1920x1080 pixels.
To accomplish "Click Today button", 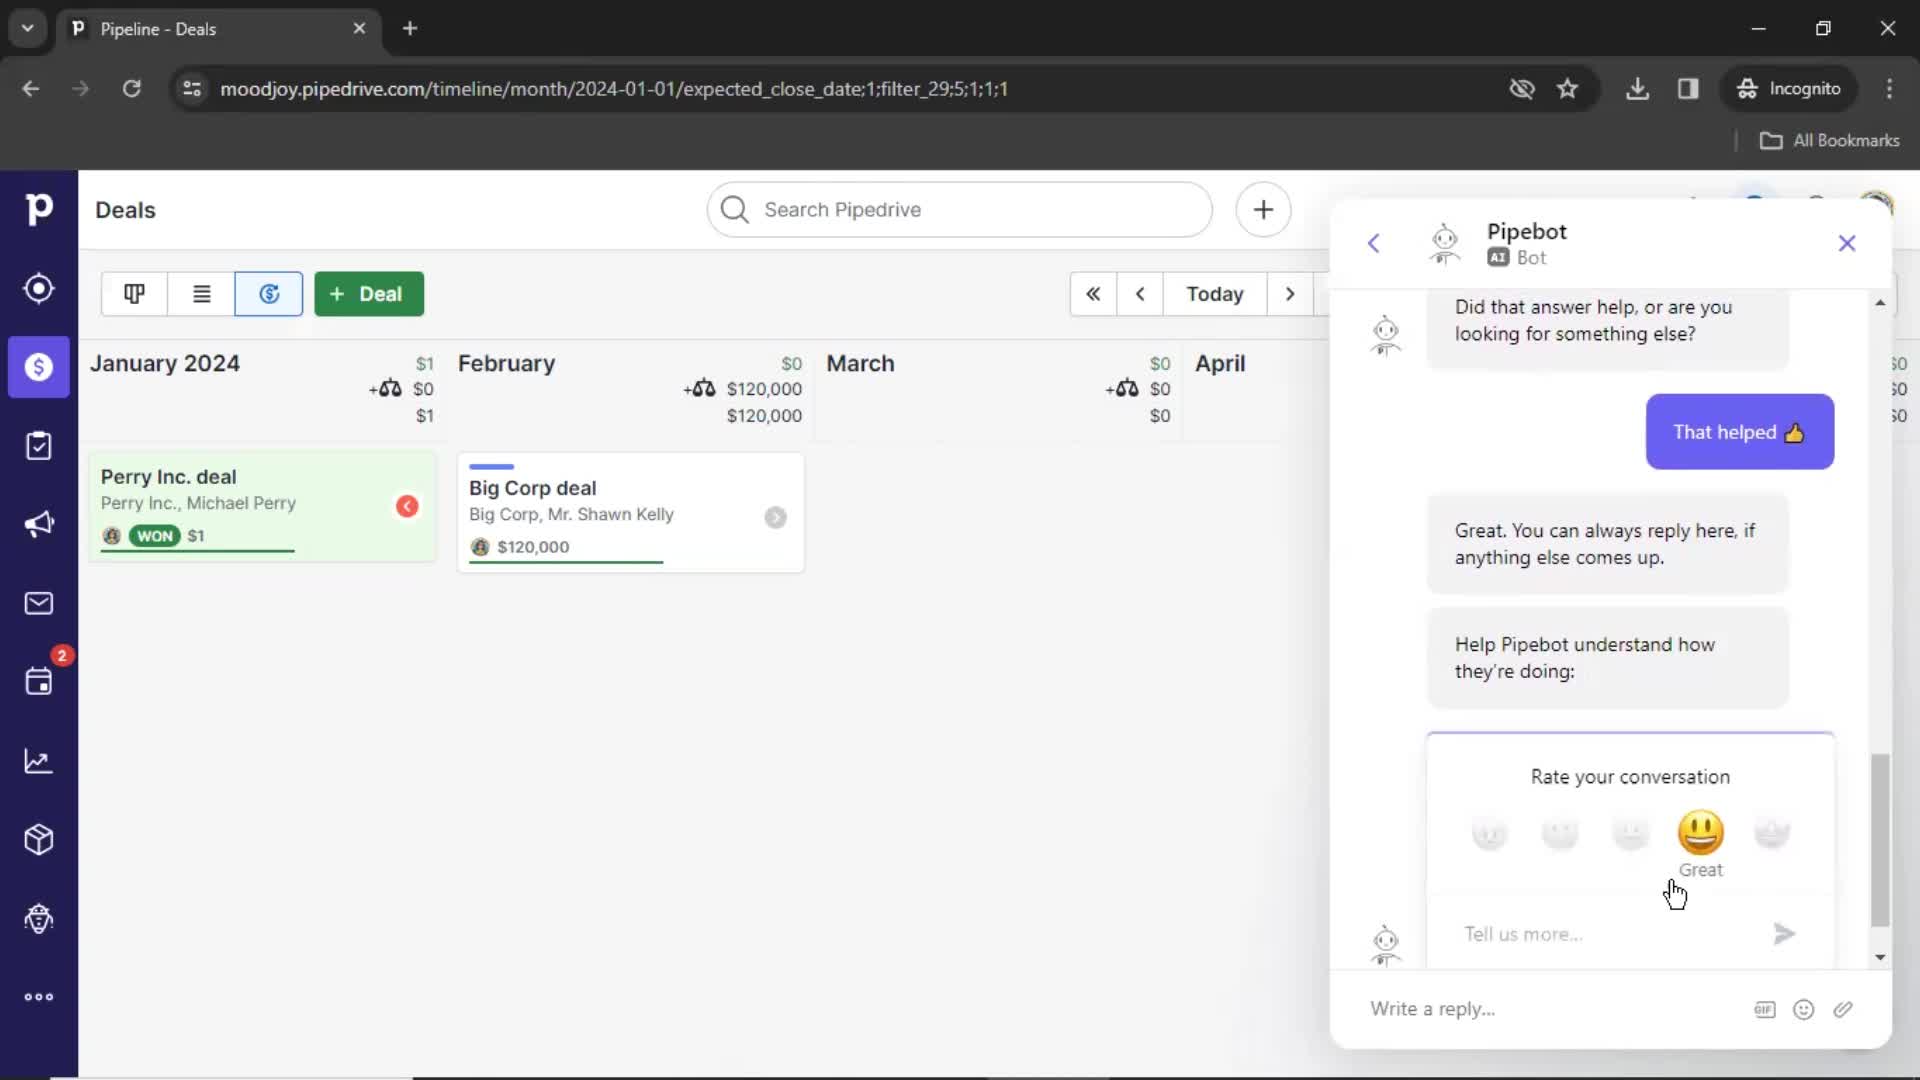I will tap(1215, 294).
